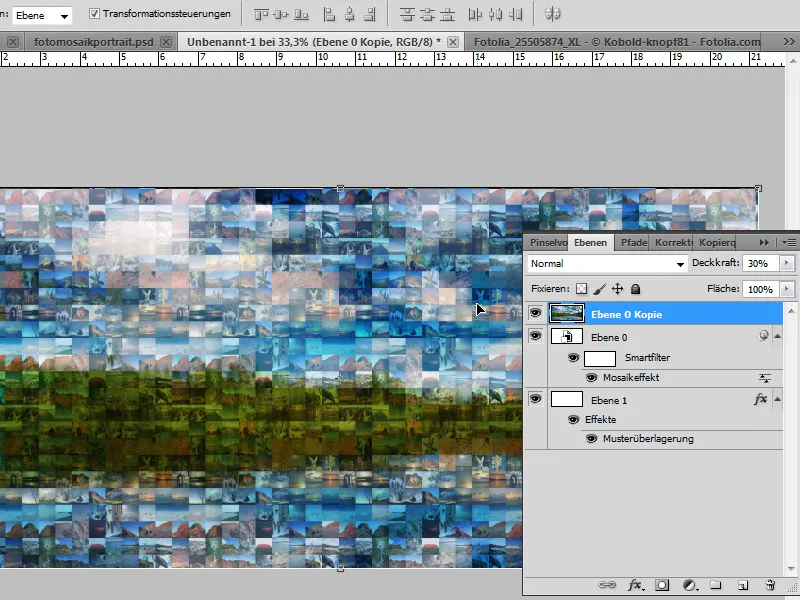Viewport: 800px width, 600px height.
Task: Click the fx icon on Ebene 1
Action: 760,399
